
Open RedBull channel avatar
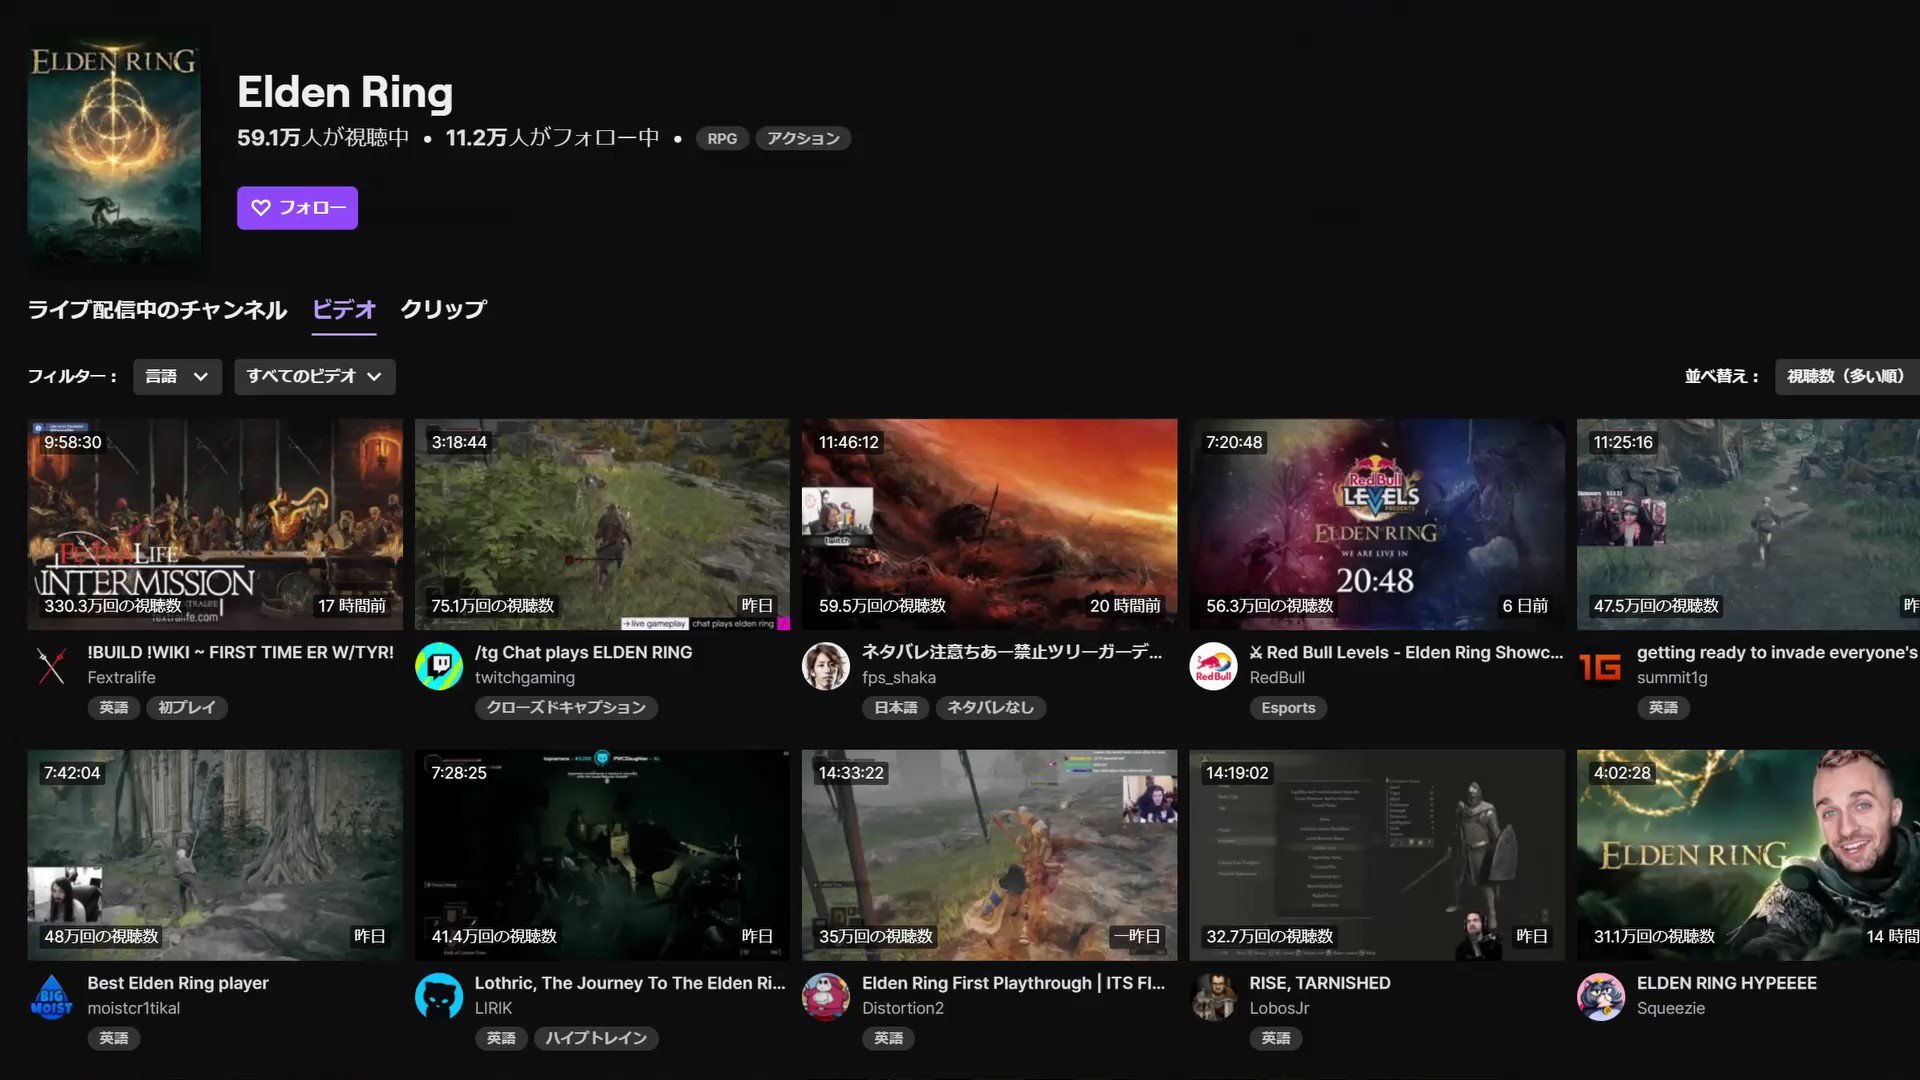[x=1213, y=666]
